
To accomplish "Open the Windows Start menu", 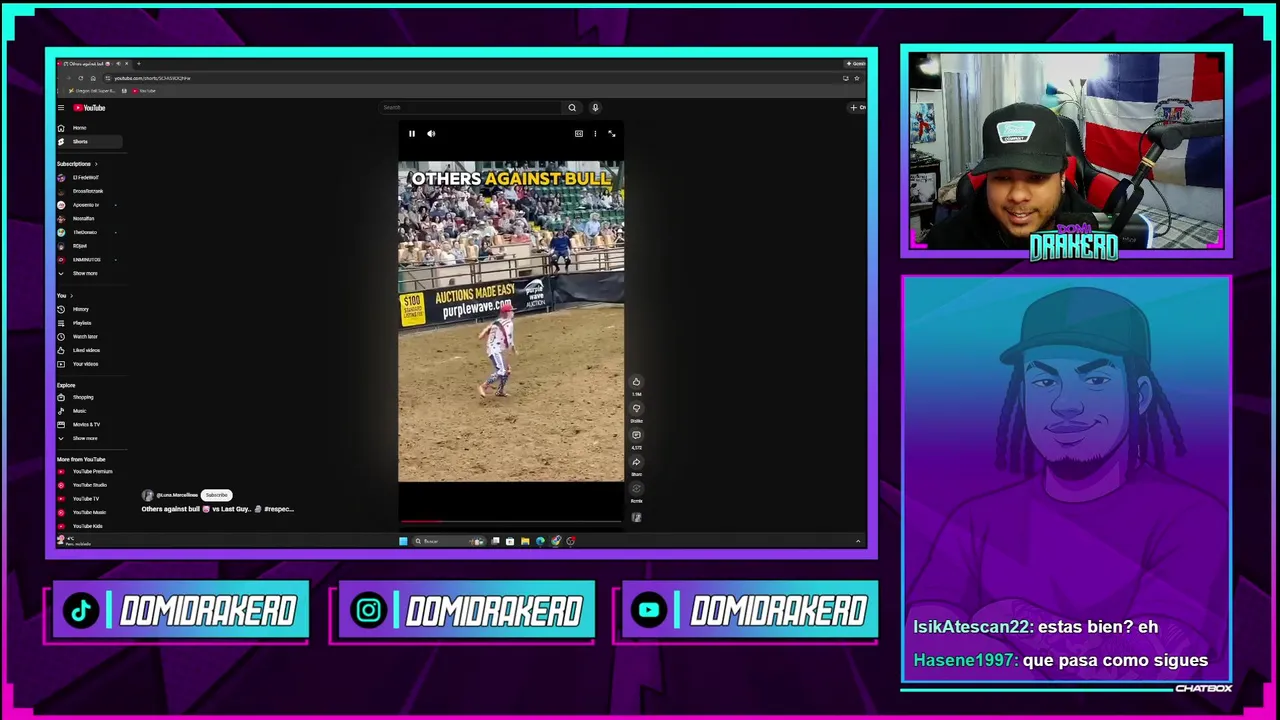I will coord(403,541).
